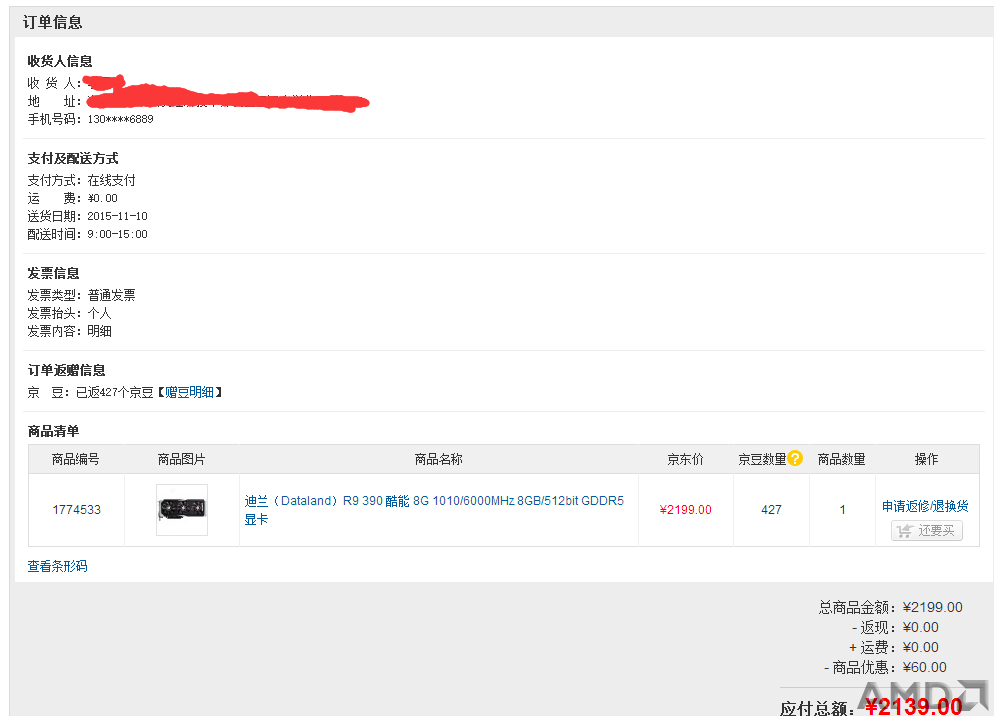This screenshot has height=716, width=994.
Task: Click the 商品编号 column header
Action: 75,459
